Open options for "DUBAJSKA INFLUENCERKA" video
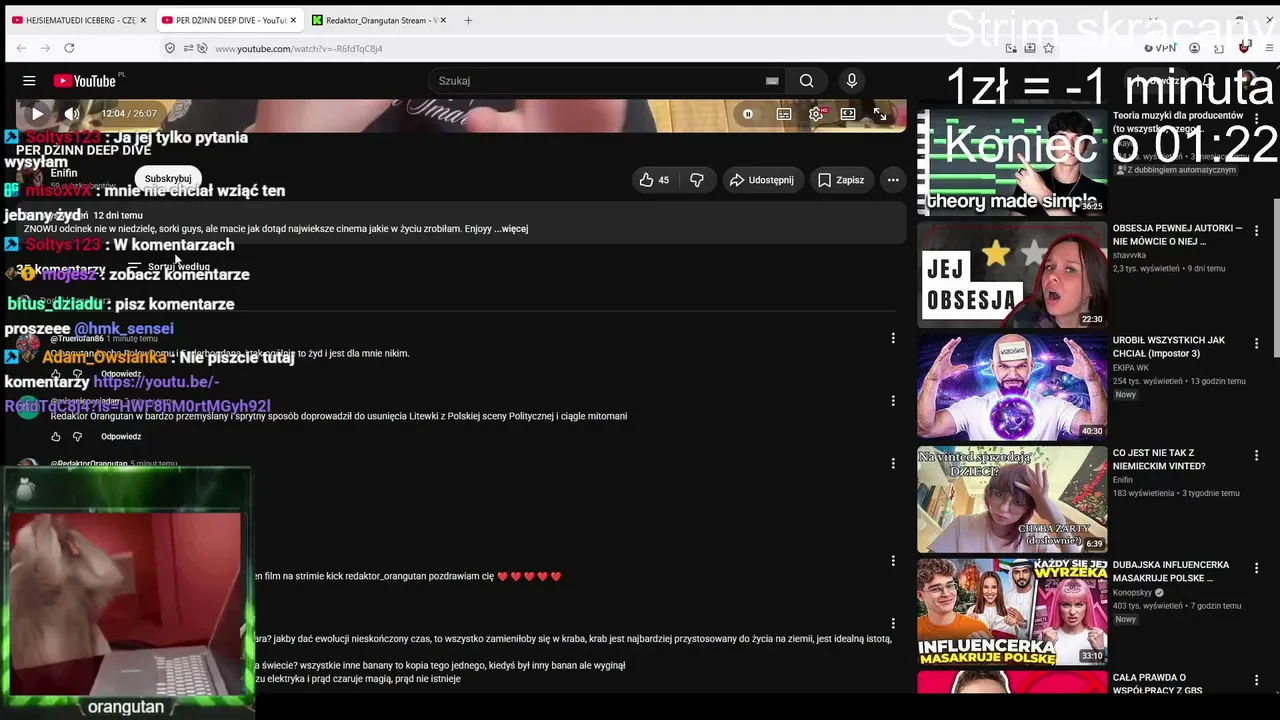Viewport: 1280px width, 720px height. [1257, 567]
